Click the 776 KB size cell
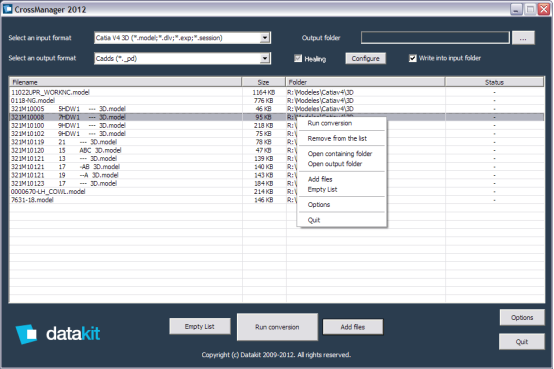 264,100
